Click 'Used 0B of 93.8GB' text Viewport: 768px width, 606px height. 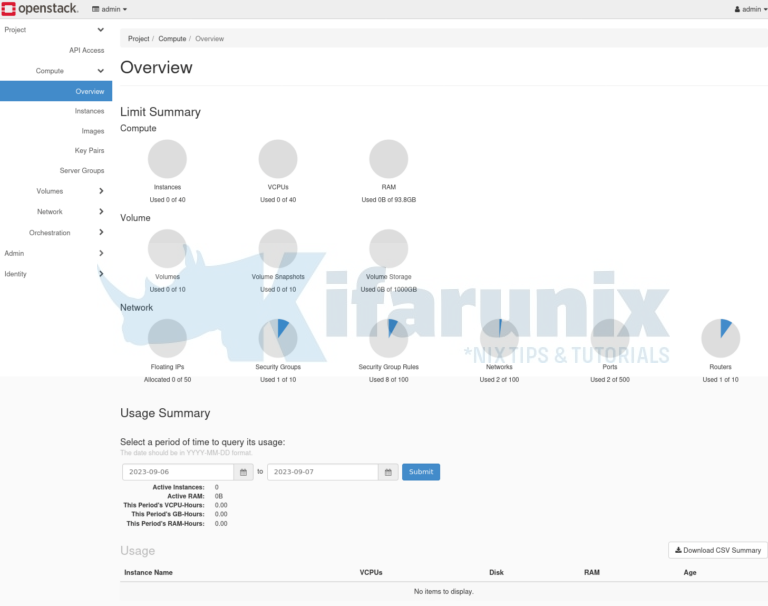pyautogui.click(x=389, y=200)
